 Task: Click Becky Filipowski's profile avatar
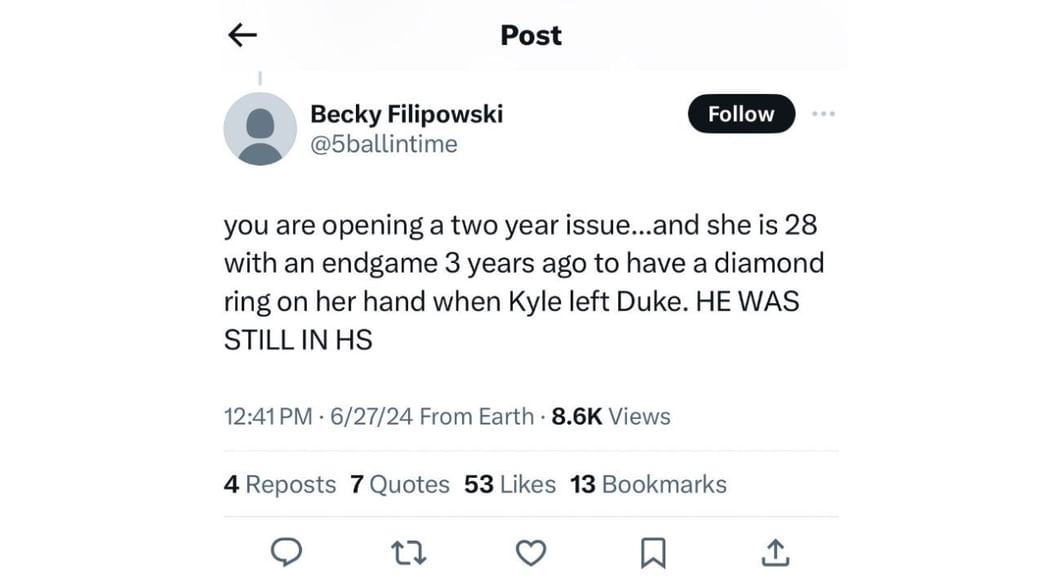point(260,128)
